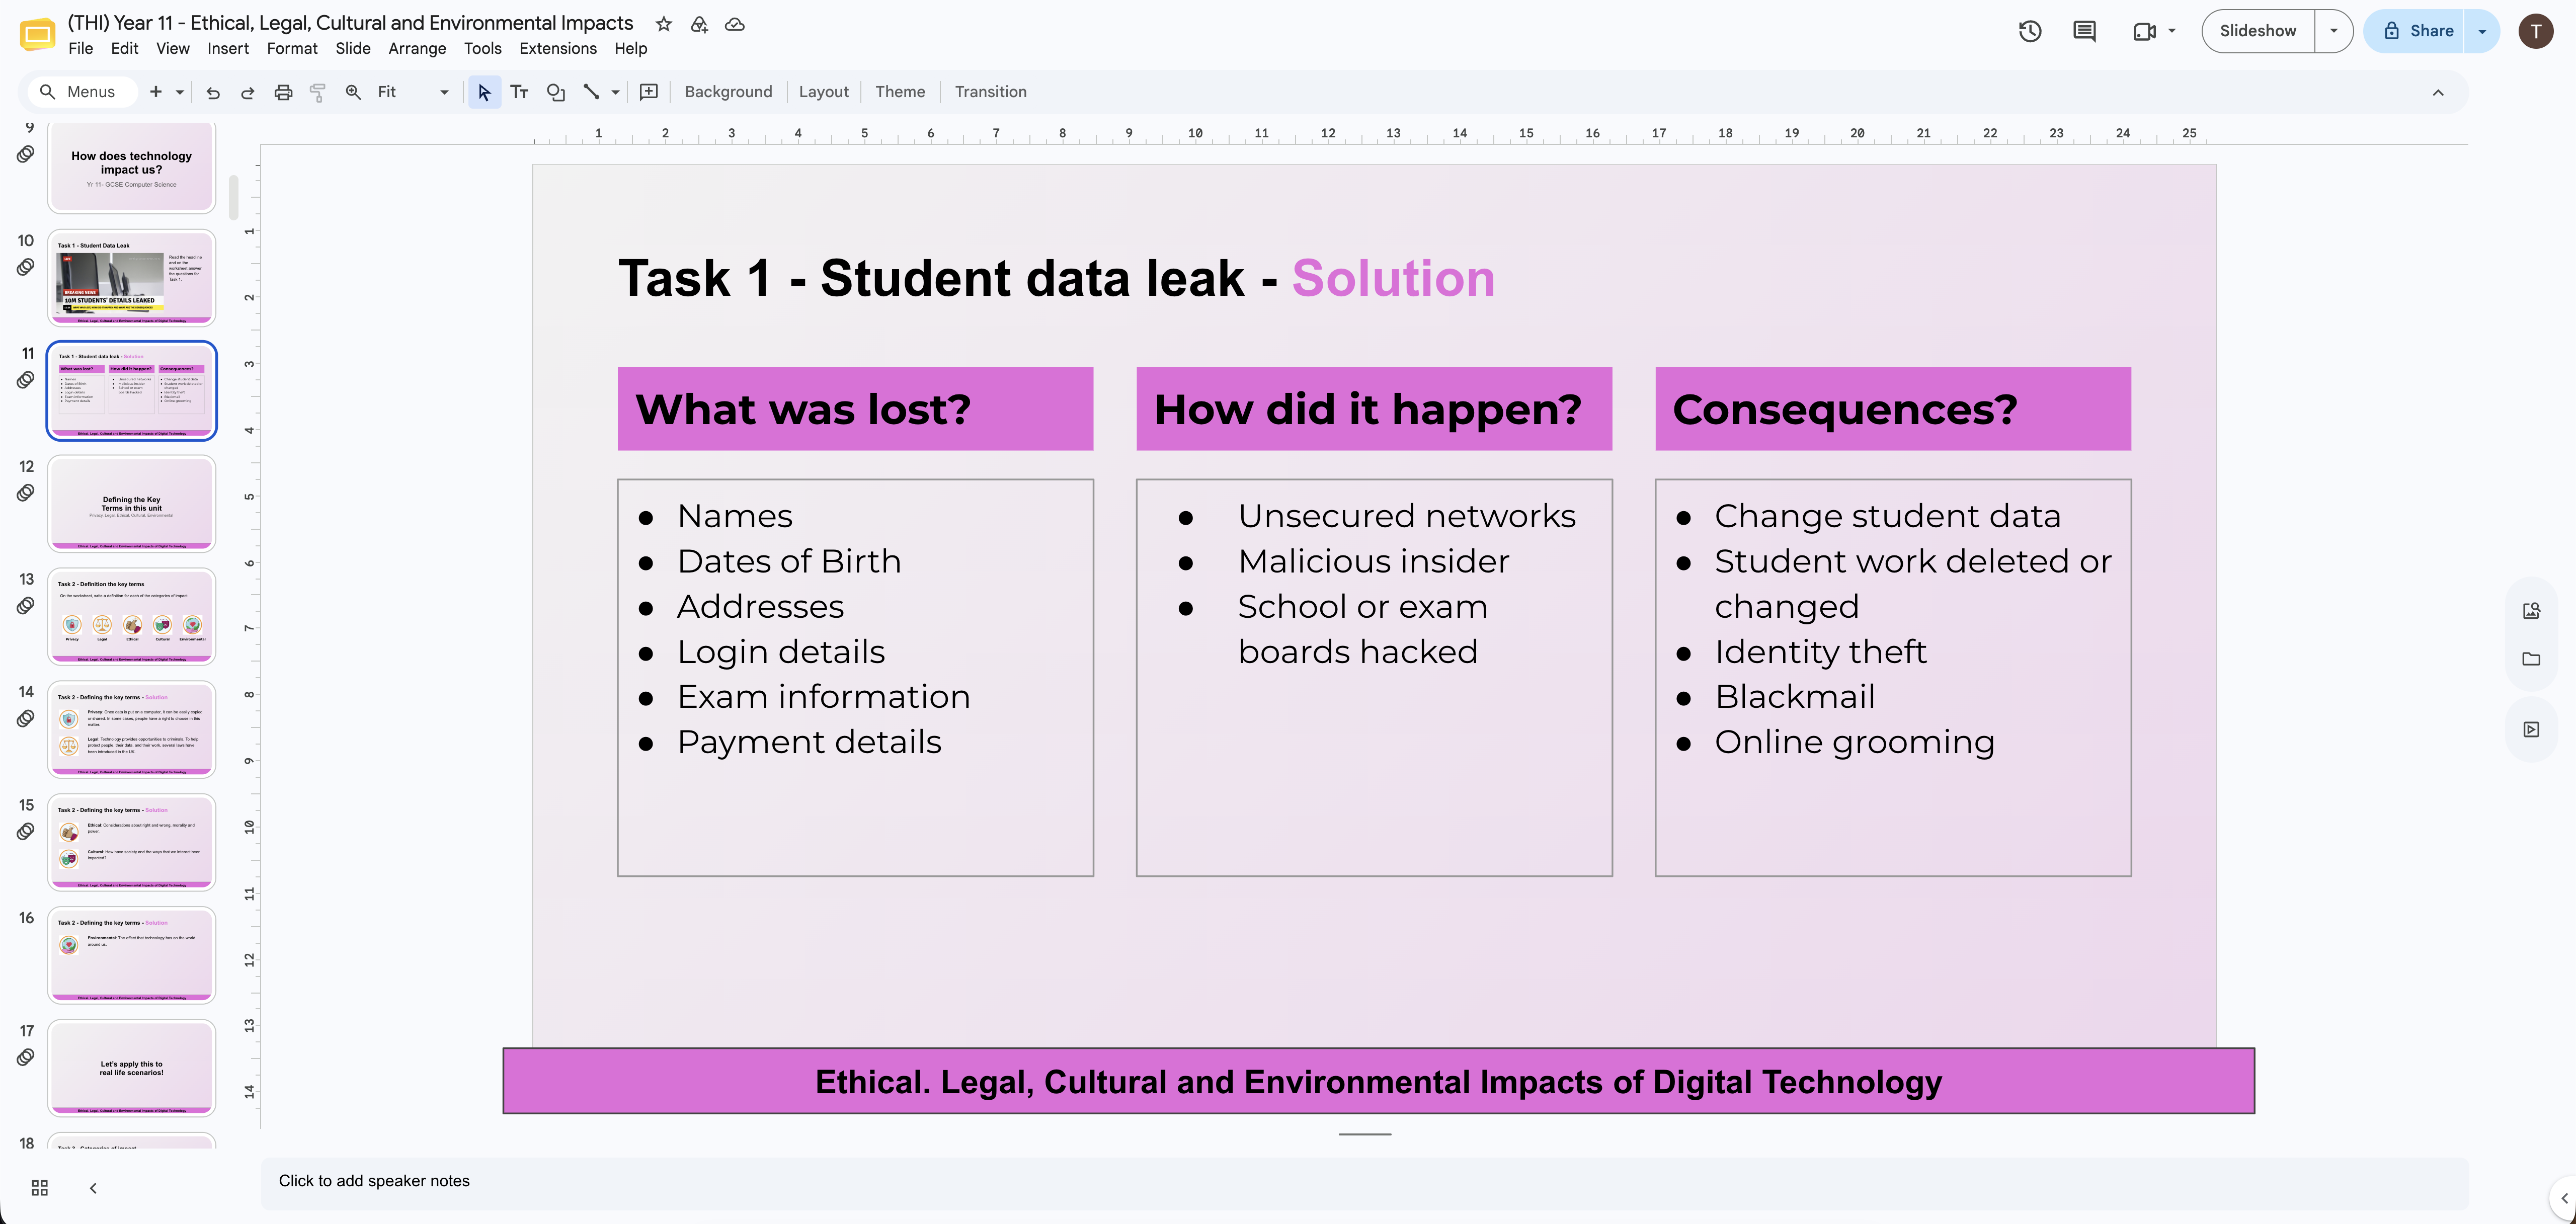Open the Extensions menu
This screenshot has height=1224, width=2576.
point(558,48)
